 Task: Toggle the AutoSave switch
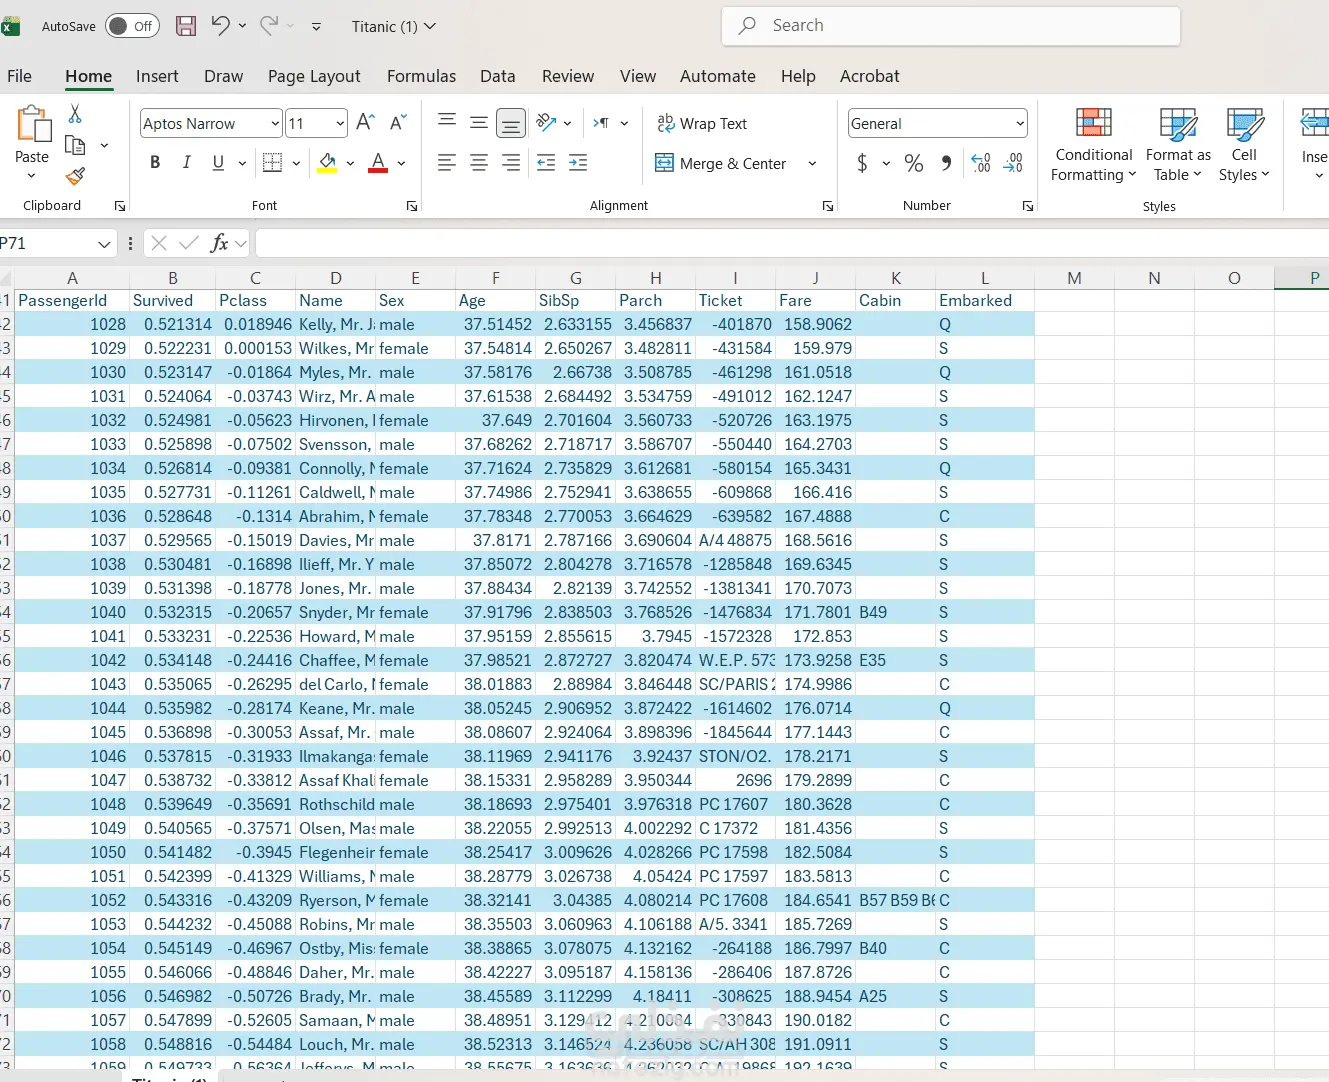[x=131, y=26]
